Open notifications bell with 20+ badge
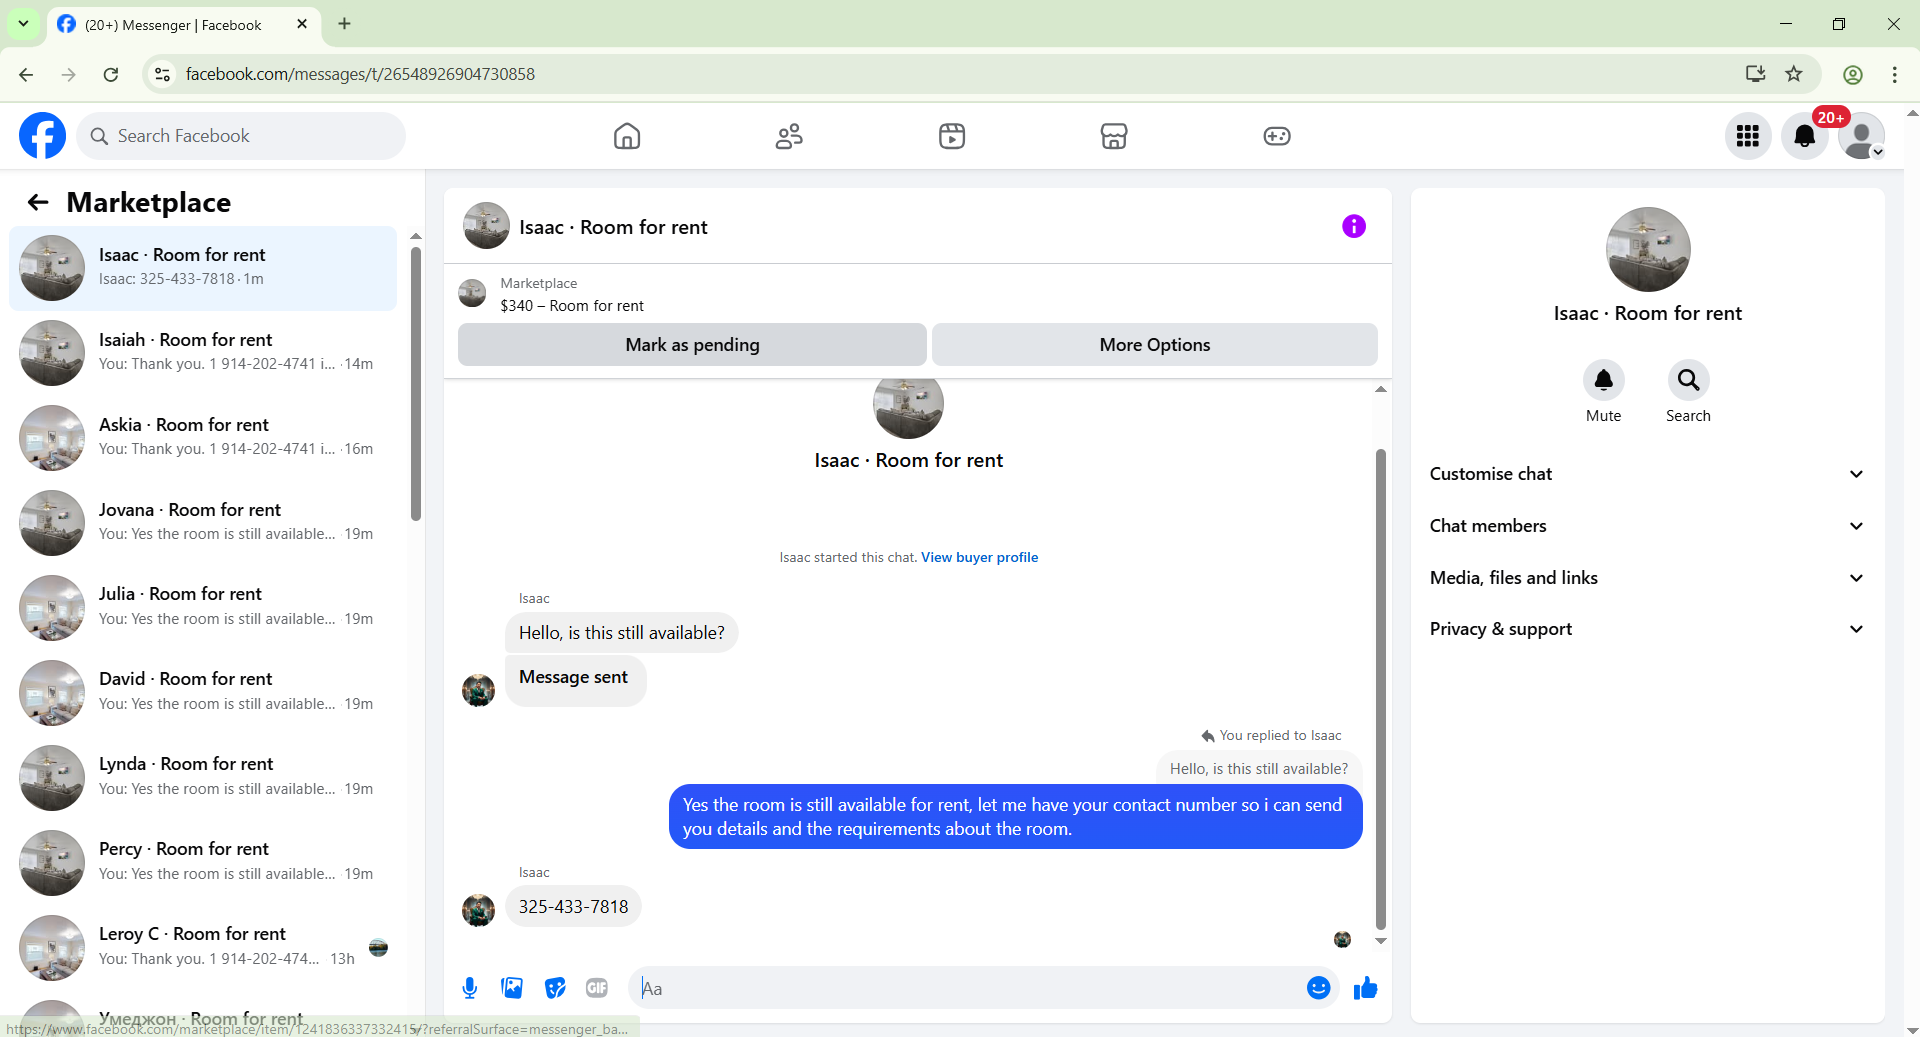The width and height of the screenshot is (1920, 1037). [x=1805, y=136]
